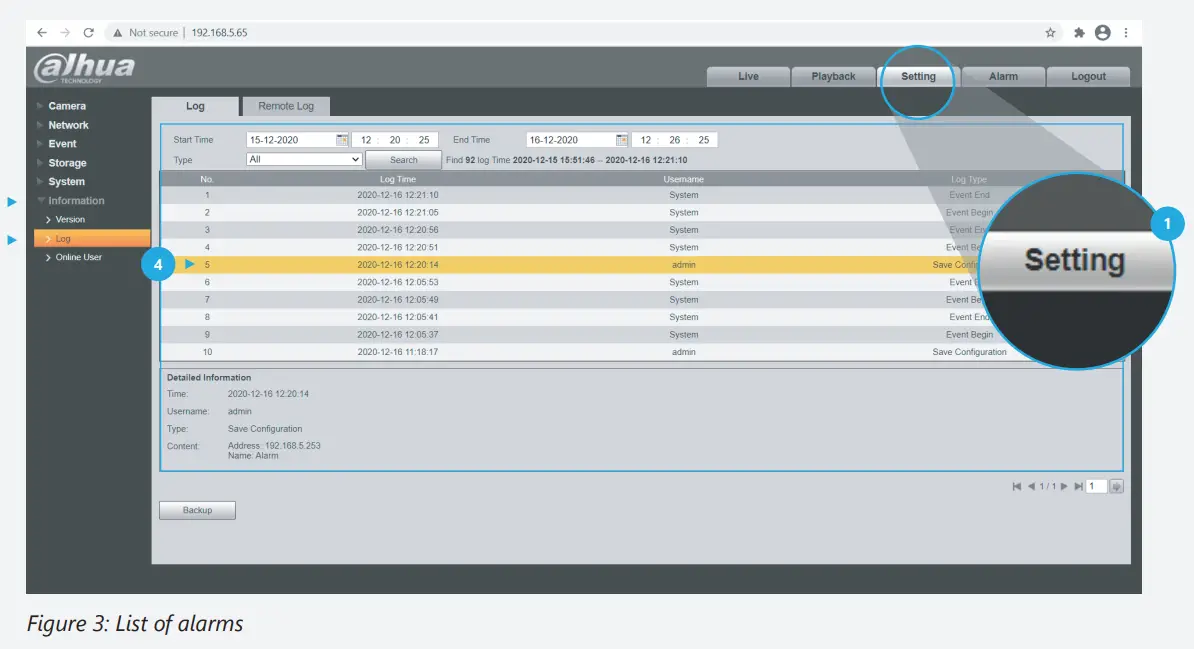The width and height of the screenshot is (1194, 649).
Task: Edit the Start Time date field 15-12-2020
Action: (x=291, y=140)
